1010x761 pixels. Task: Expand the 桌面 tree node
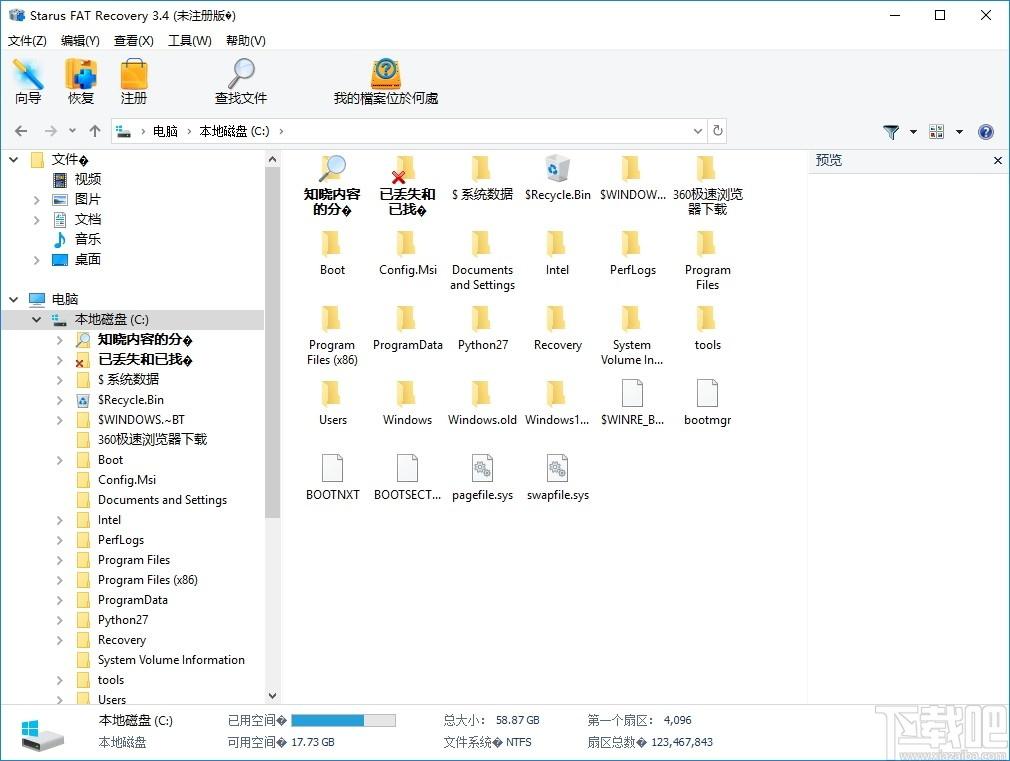[x=37, y=260]
